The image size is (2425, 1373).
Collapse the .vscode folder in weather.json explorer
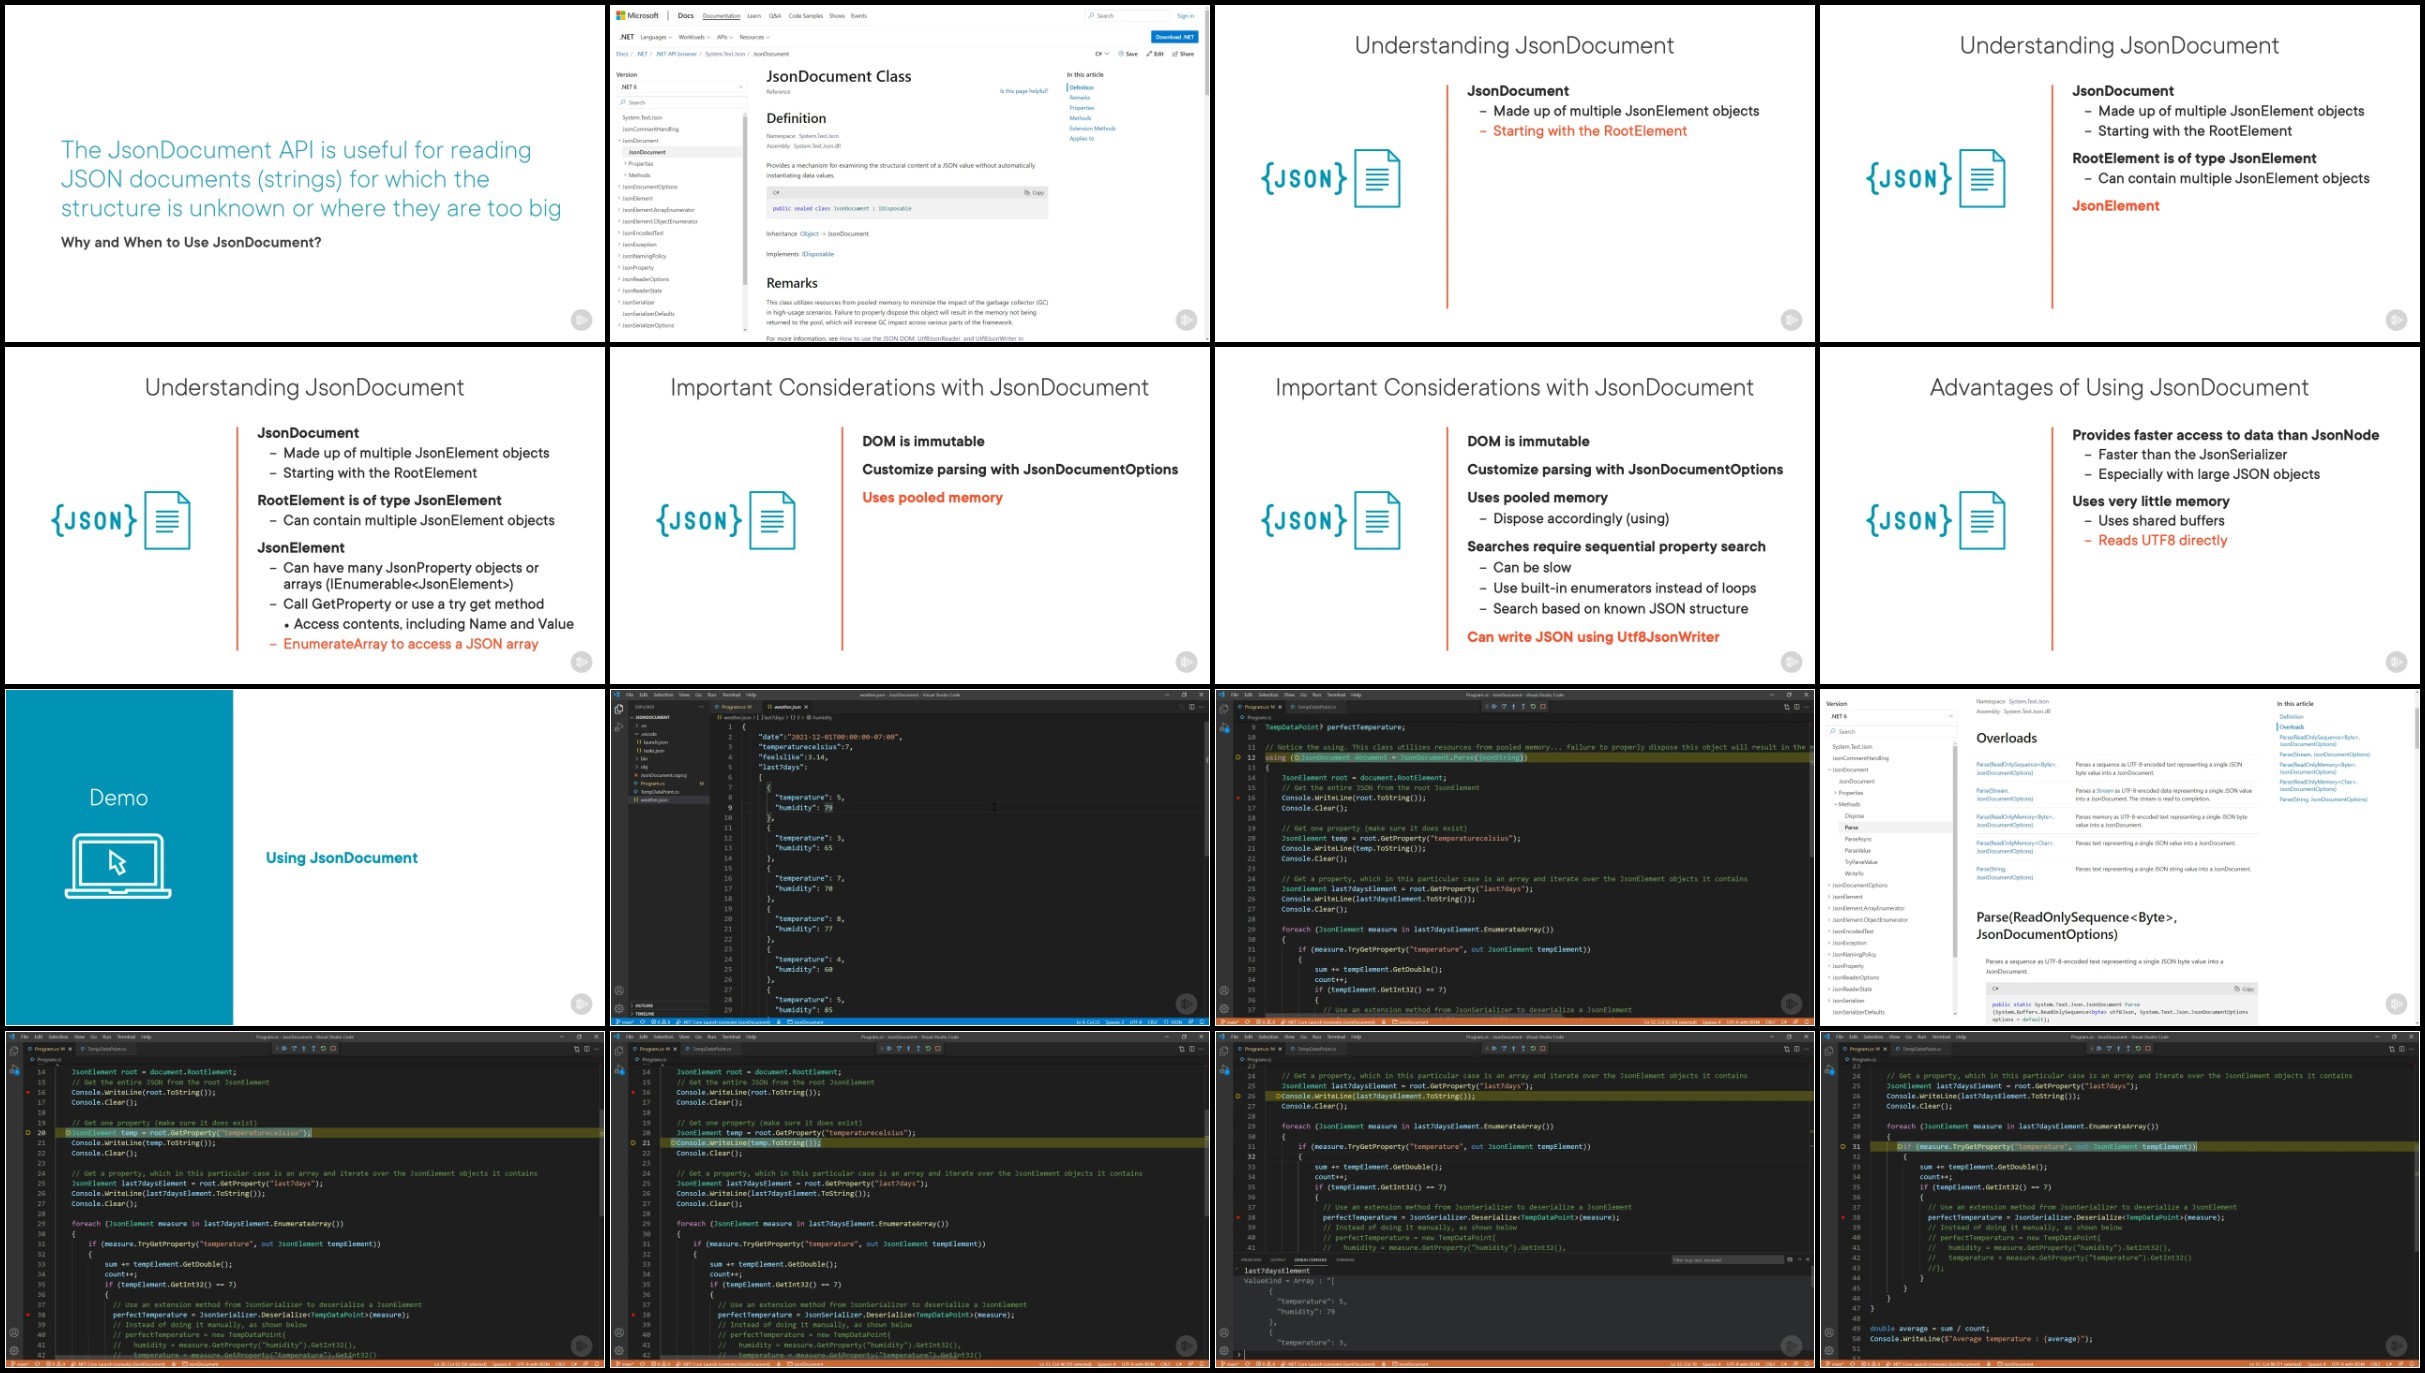647,734
